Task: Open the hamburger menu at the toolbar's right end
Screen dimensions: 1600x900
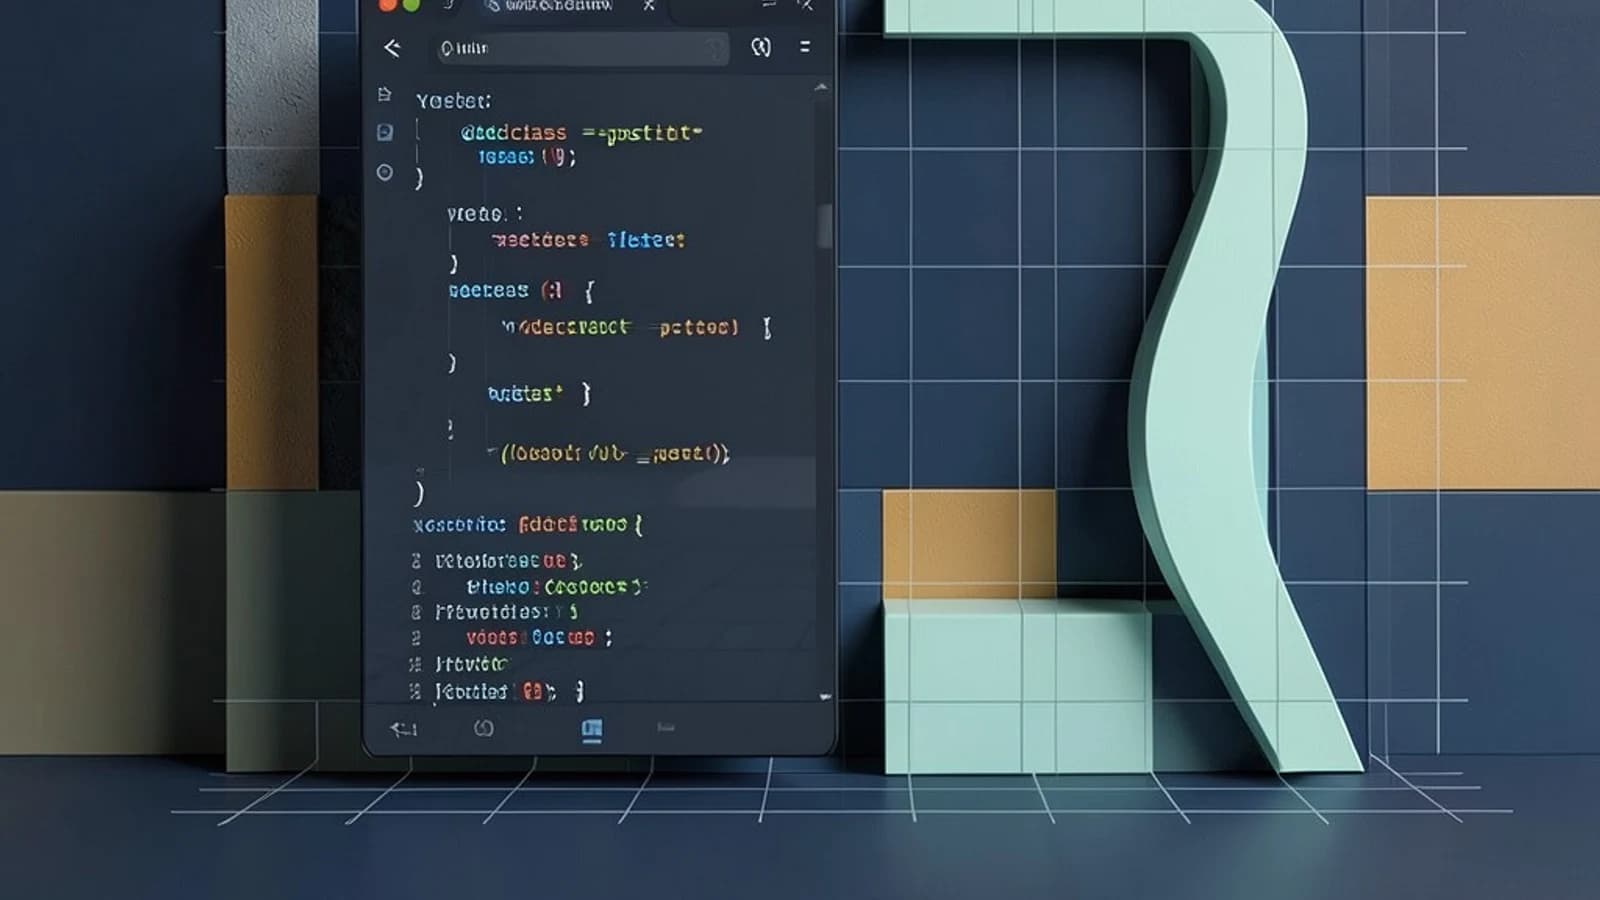Action: pyautogui.click(x=805, y=47)
